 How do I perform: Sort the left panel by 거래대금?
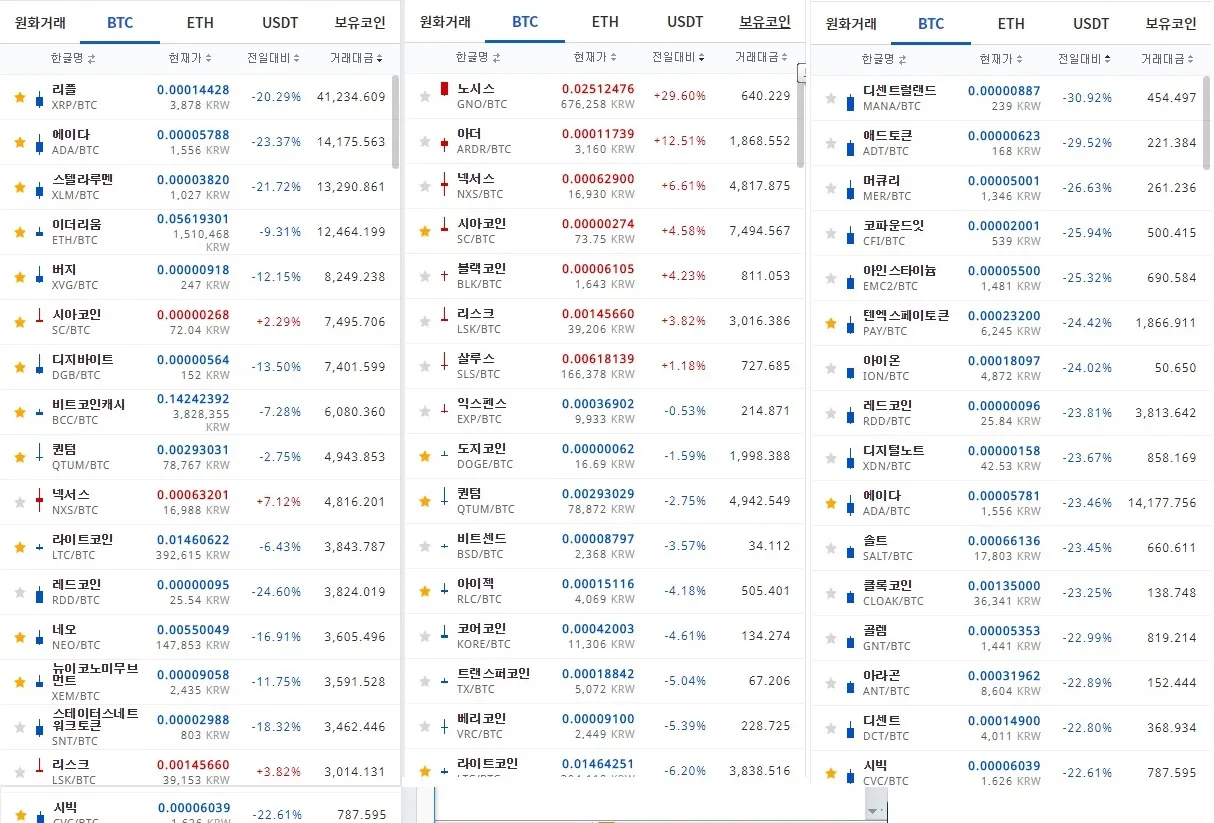[x=357, y=59]
